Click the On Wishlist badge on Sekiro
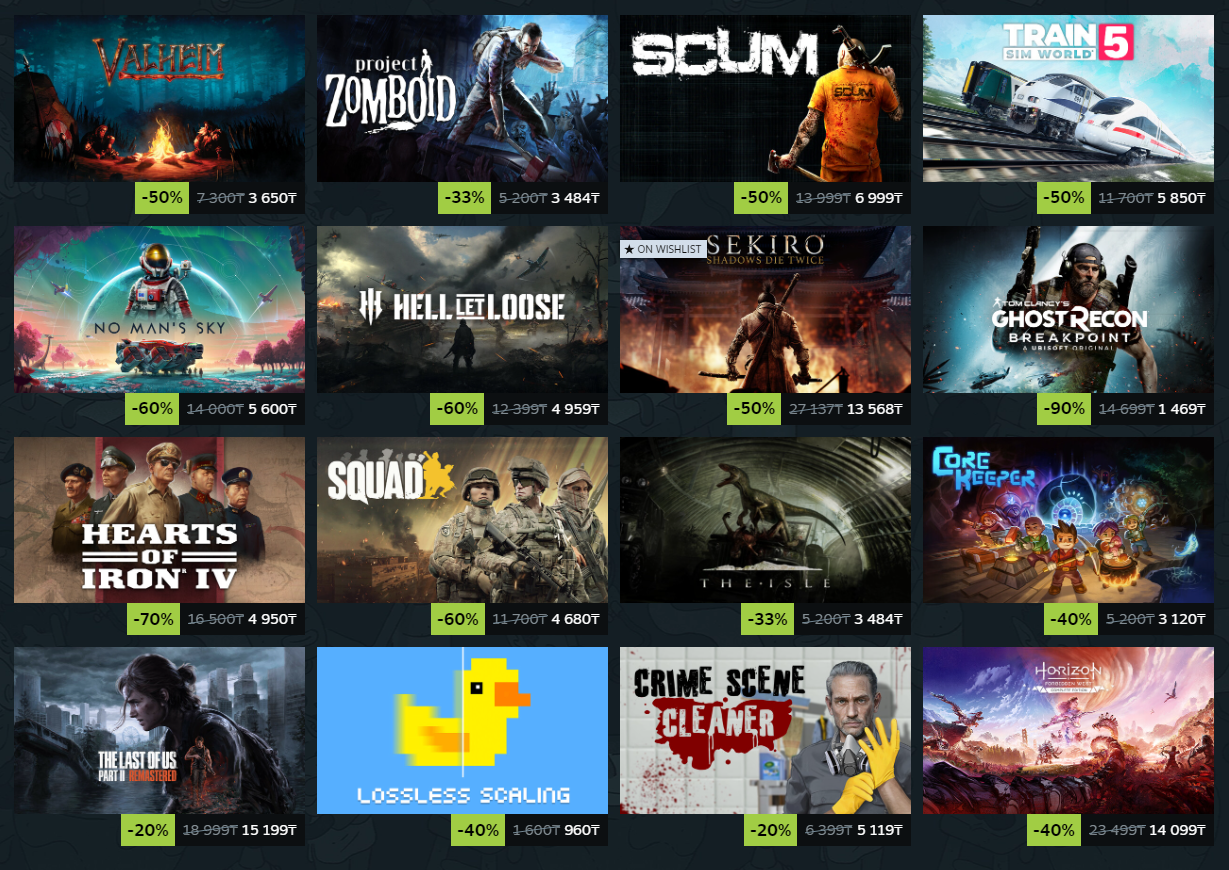 pyautogui.click(x=661, y=249)
